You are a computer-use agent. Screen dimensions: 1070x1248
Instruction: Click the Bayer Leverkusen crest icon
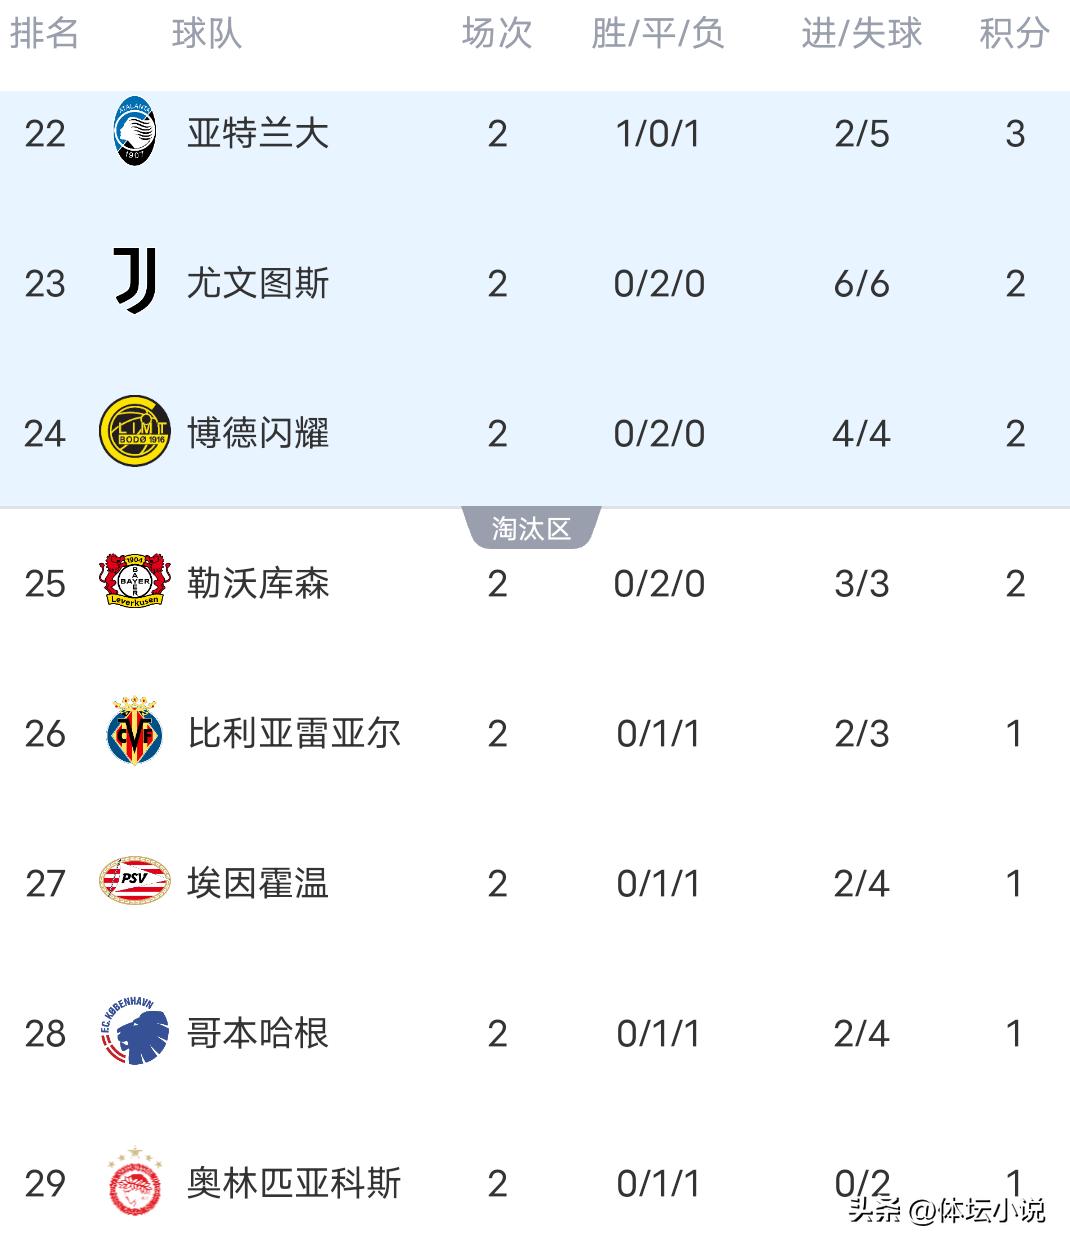[134, 582]
